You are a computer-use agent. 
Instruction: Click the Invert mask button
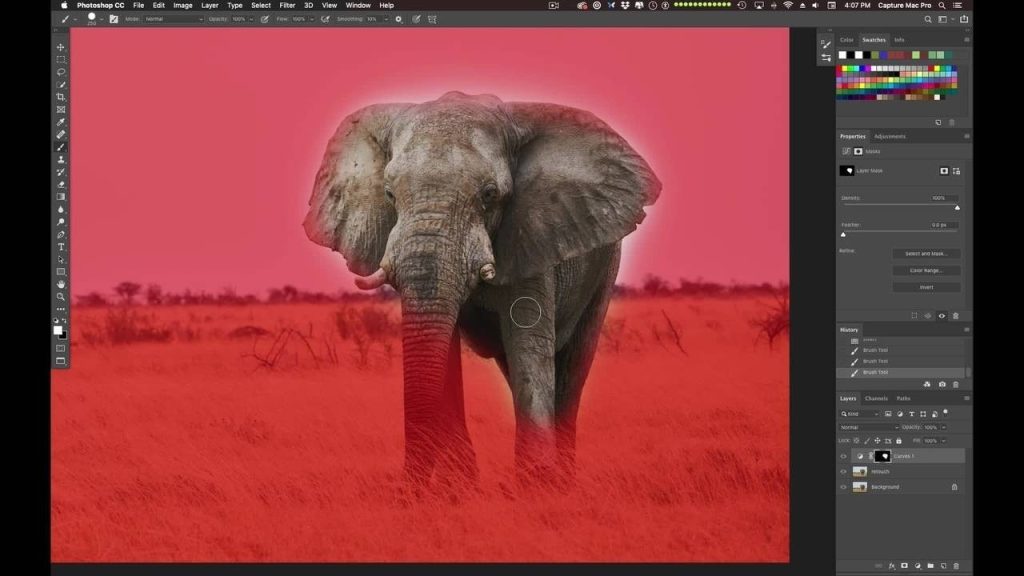tap(926, 287)
